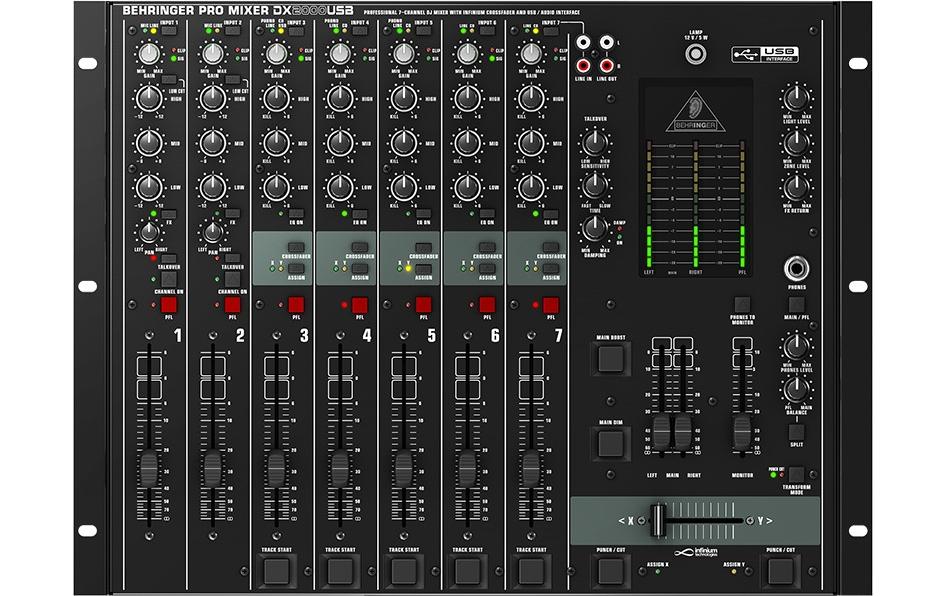Click Track Start button under channel 6
This screenshot has width=947, height=596.
[x=467, y=571]
